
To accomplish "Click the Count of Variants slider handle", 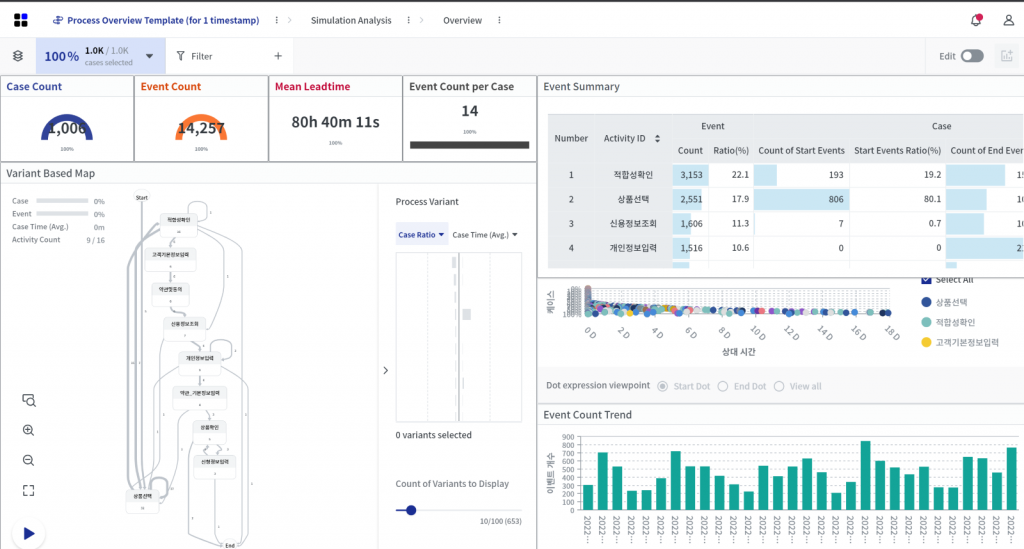I will click(410, 510).
